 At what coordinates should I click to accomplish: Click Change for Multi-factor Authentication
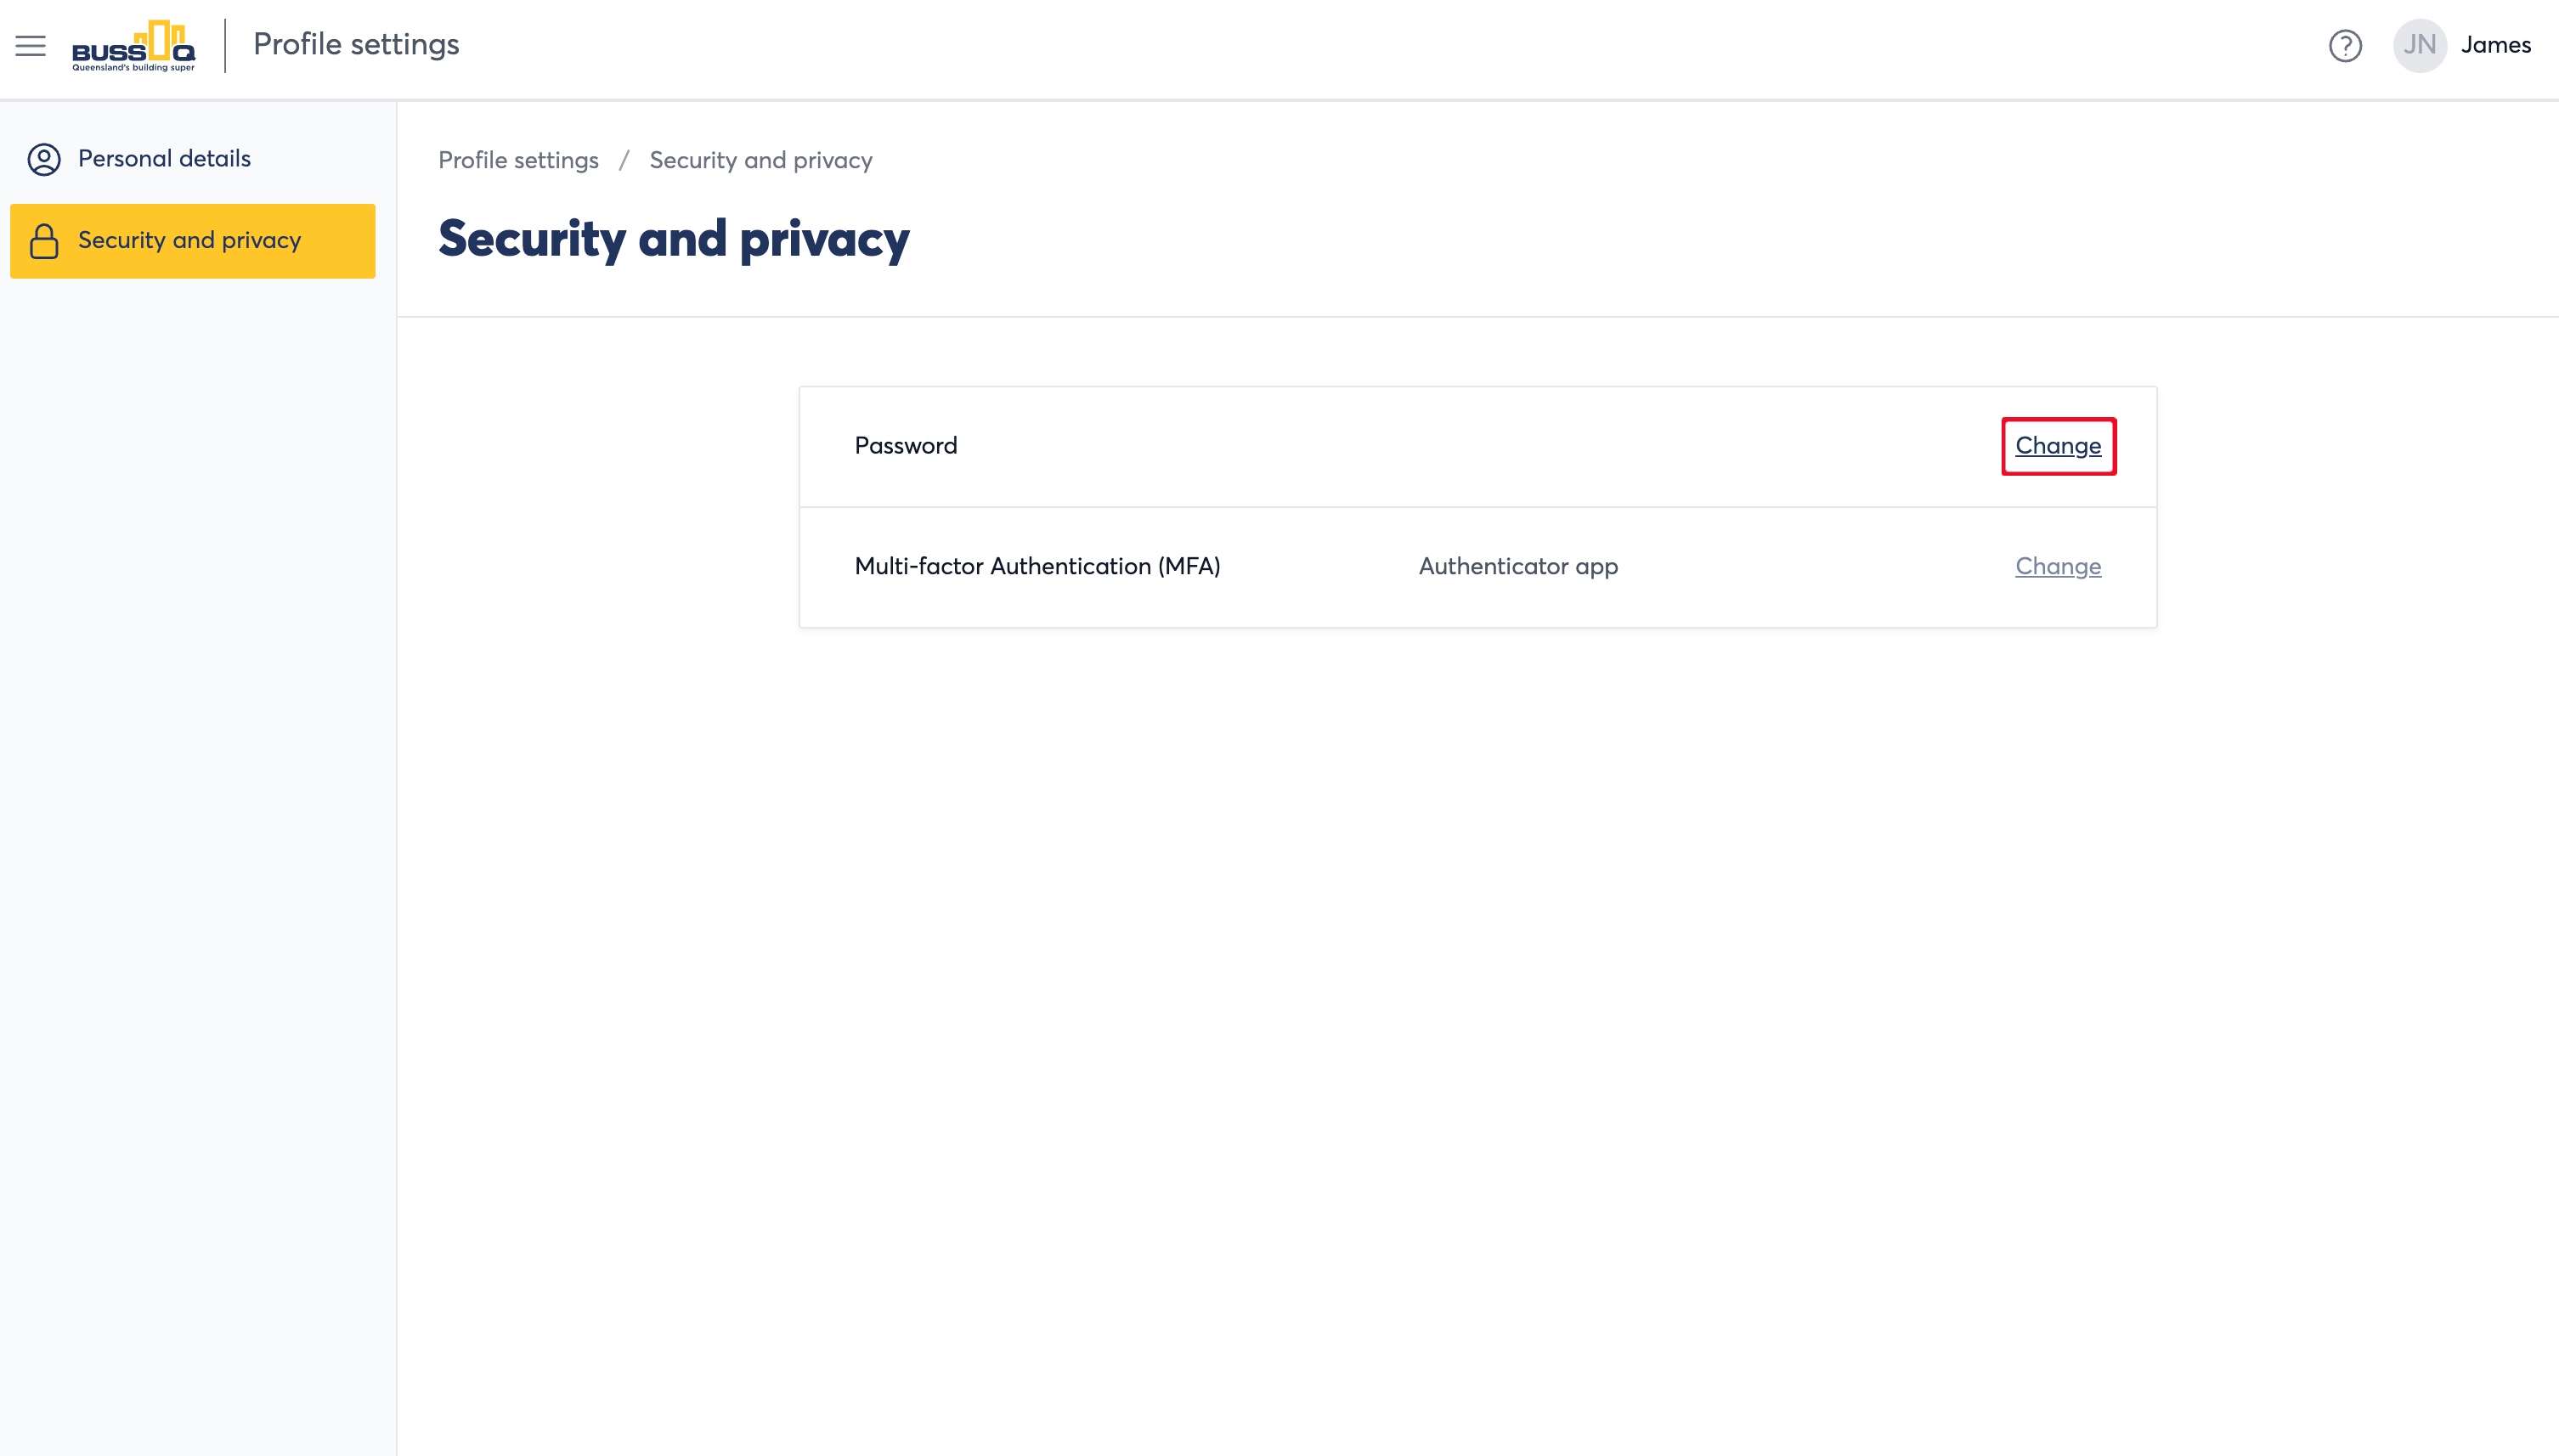coord(2058,566)
